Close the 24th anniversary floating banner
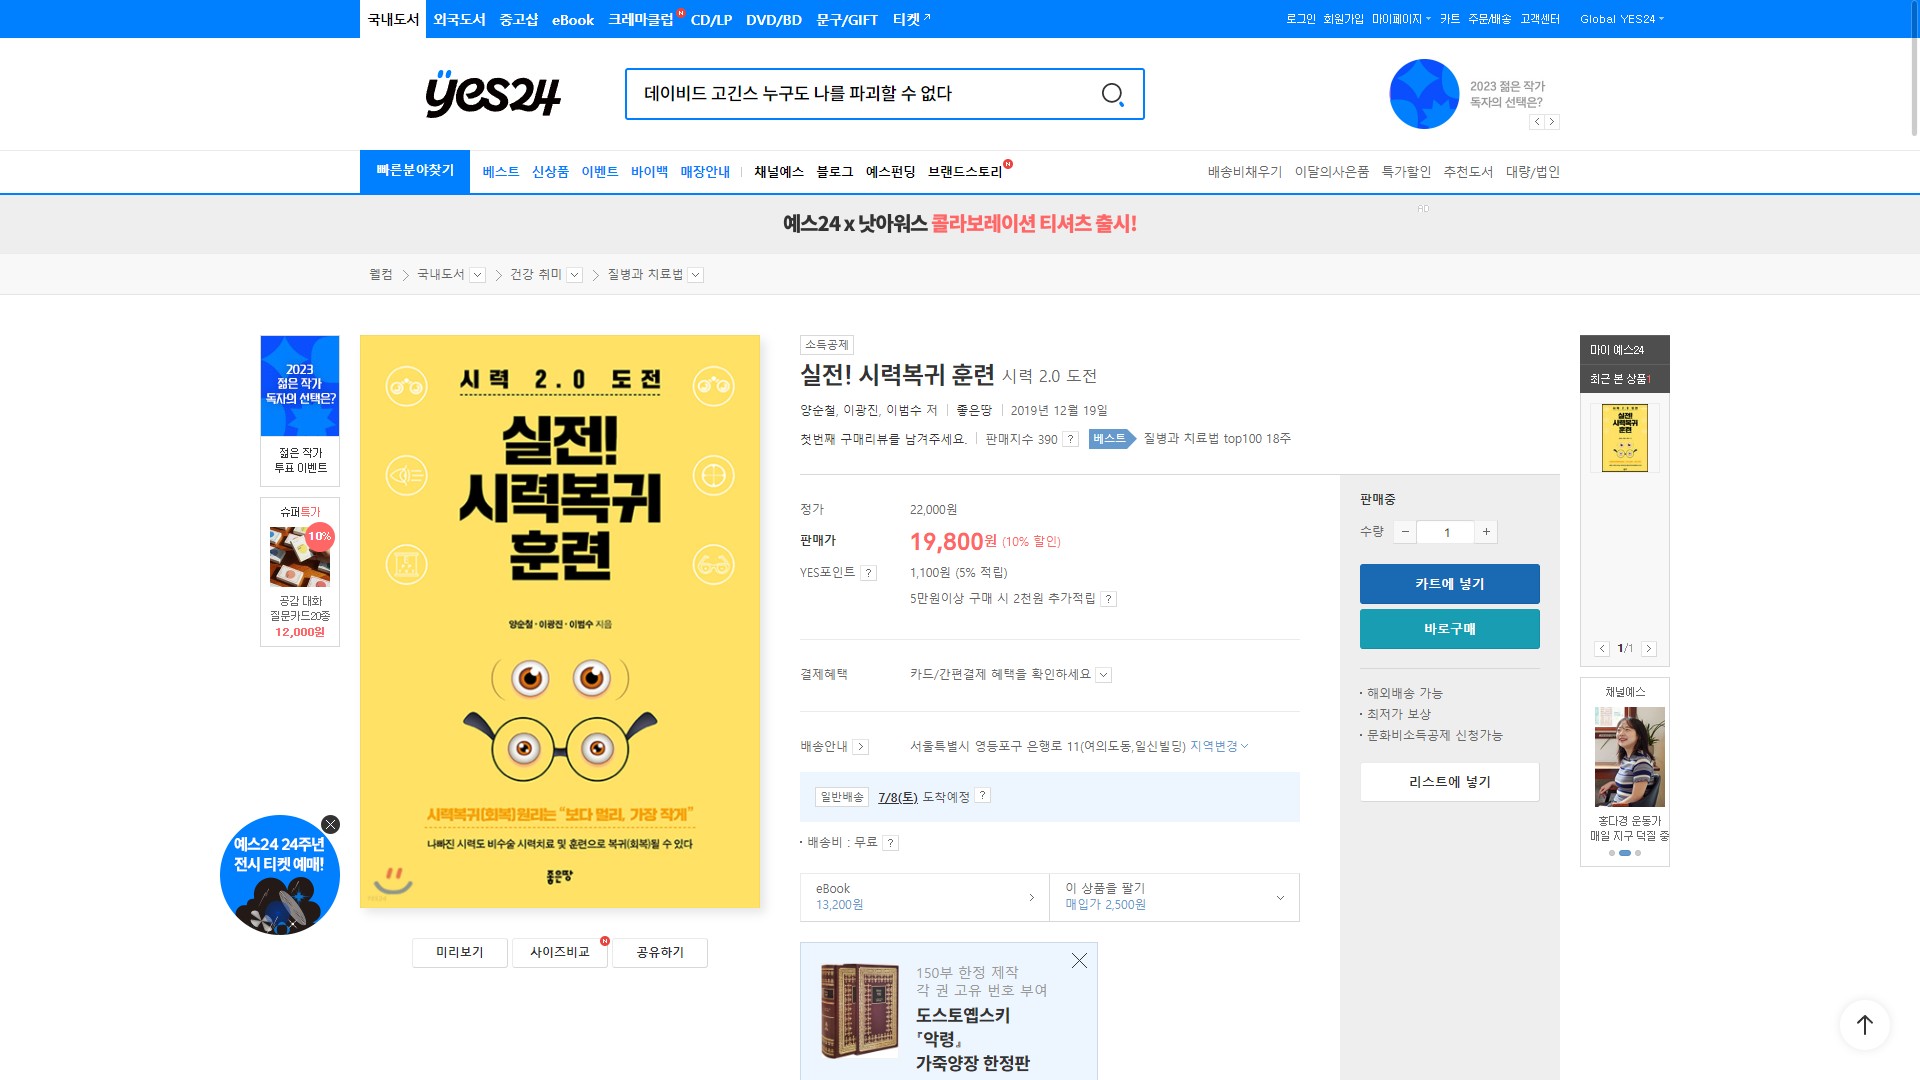 pos(330,825)
